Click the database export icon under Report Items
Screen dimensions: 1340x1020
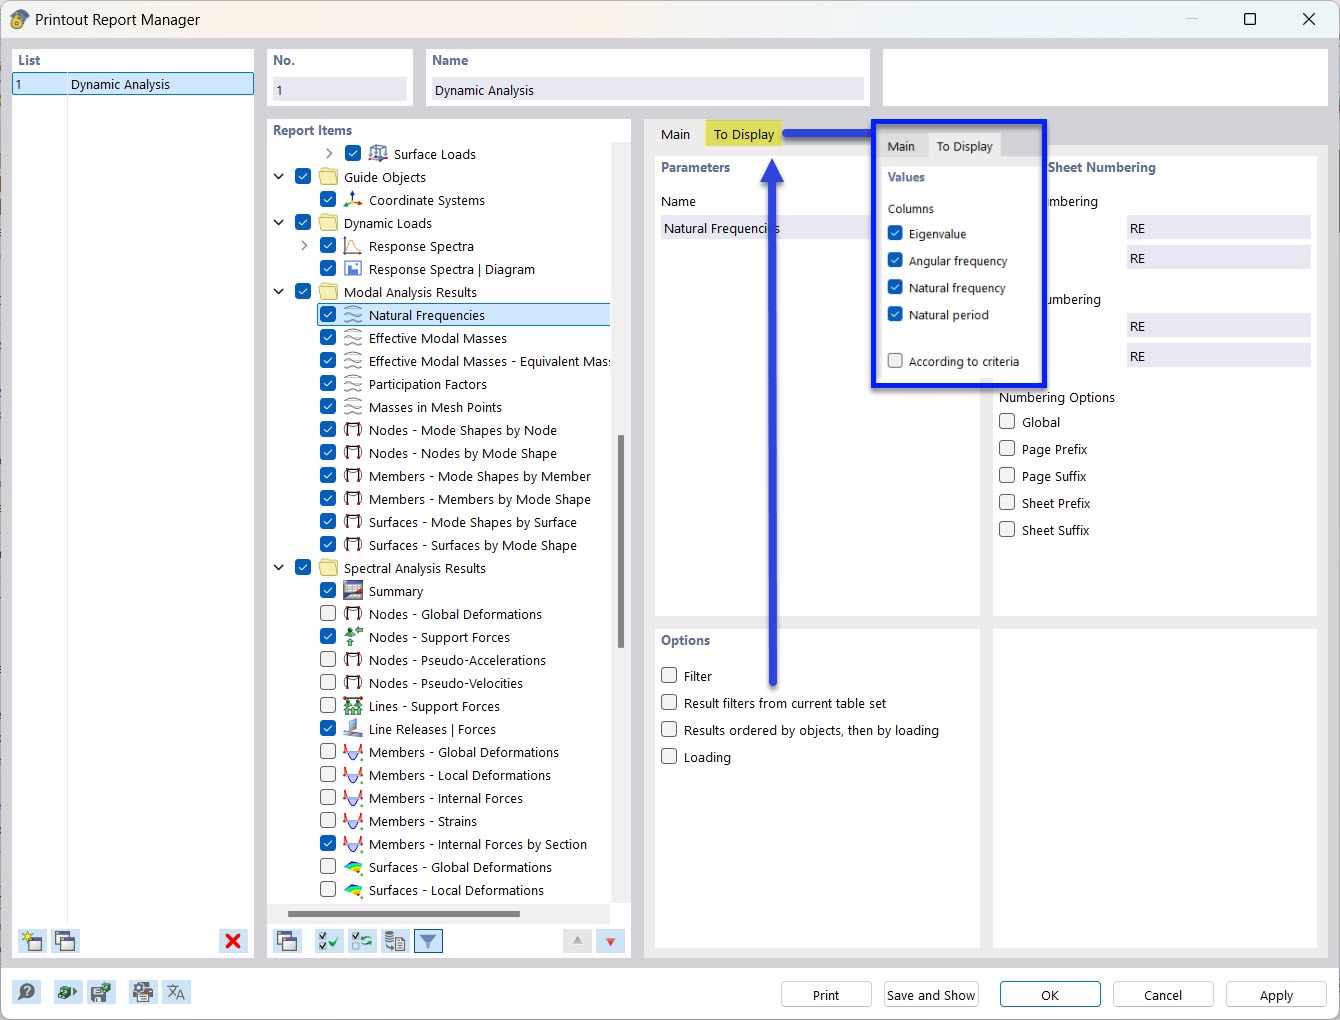tap(395, 940)
